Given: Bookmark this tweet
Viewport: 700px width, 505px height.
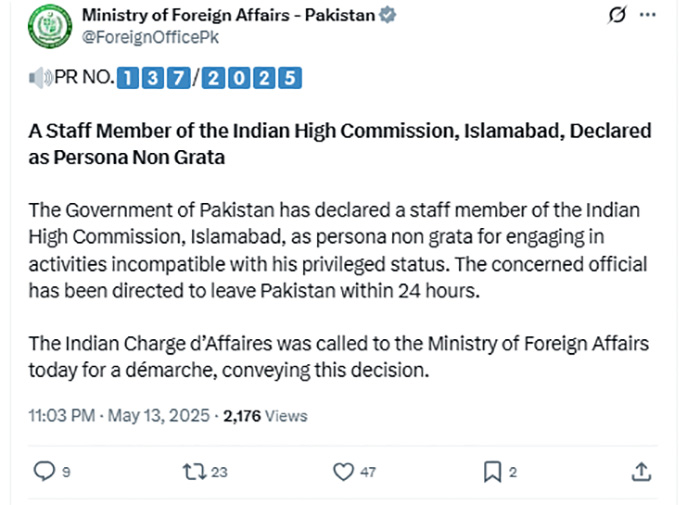Looking at the screenshot, I should [492, 471].
